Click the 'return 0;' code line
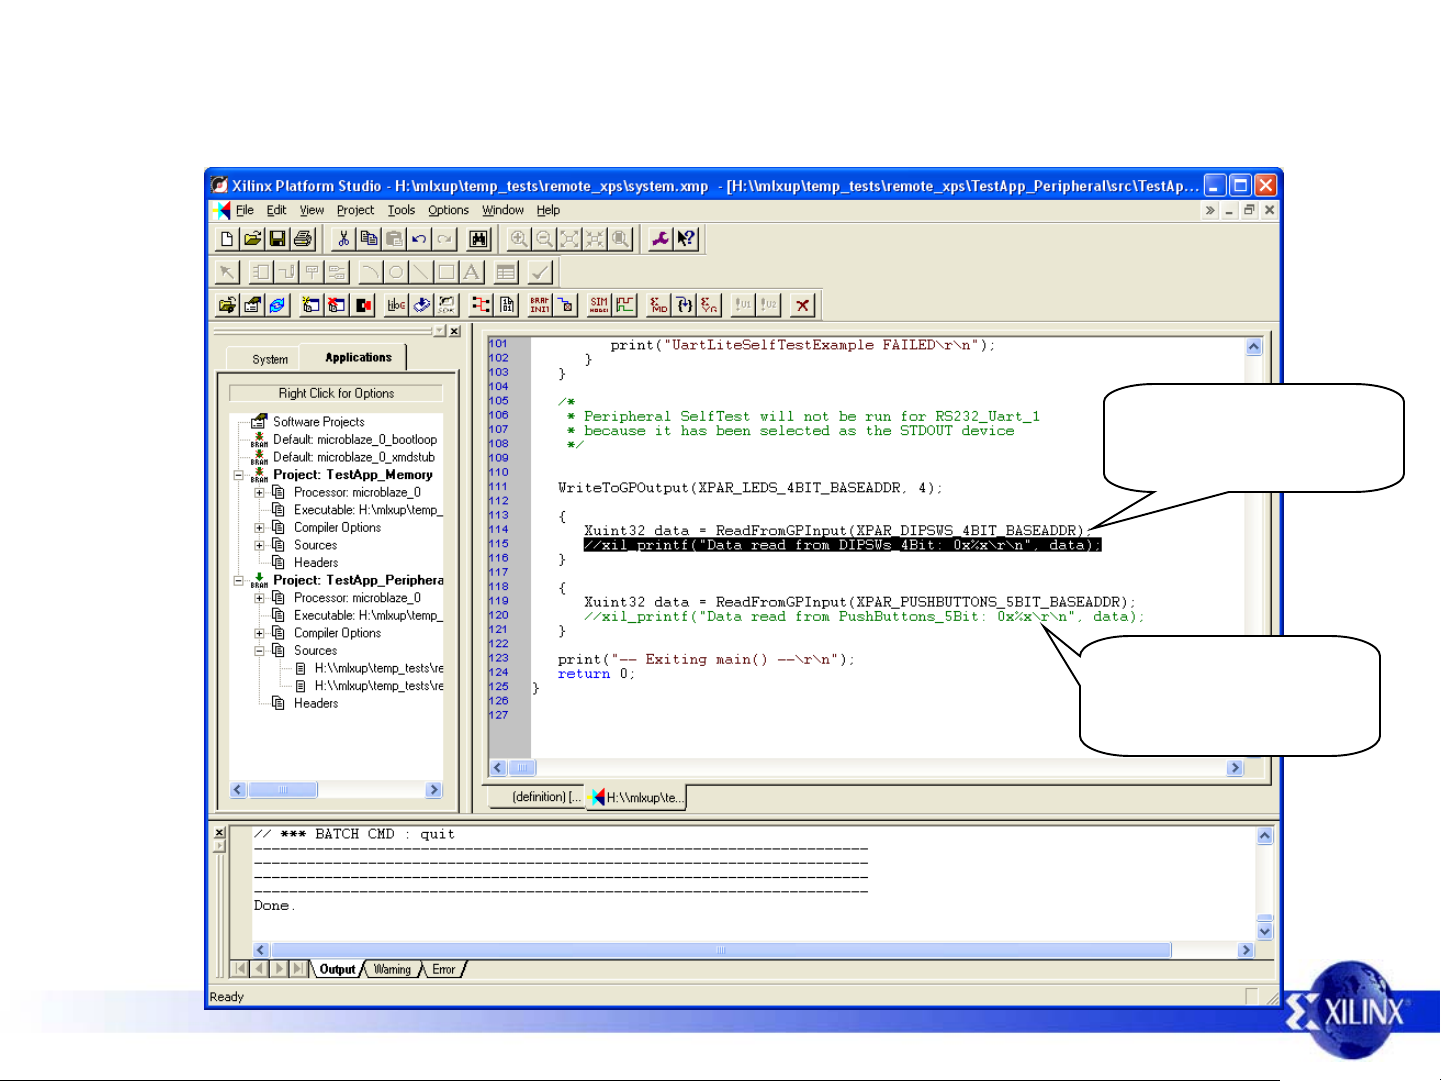 tap(596, 674)
